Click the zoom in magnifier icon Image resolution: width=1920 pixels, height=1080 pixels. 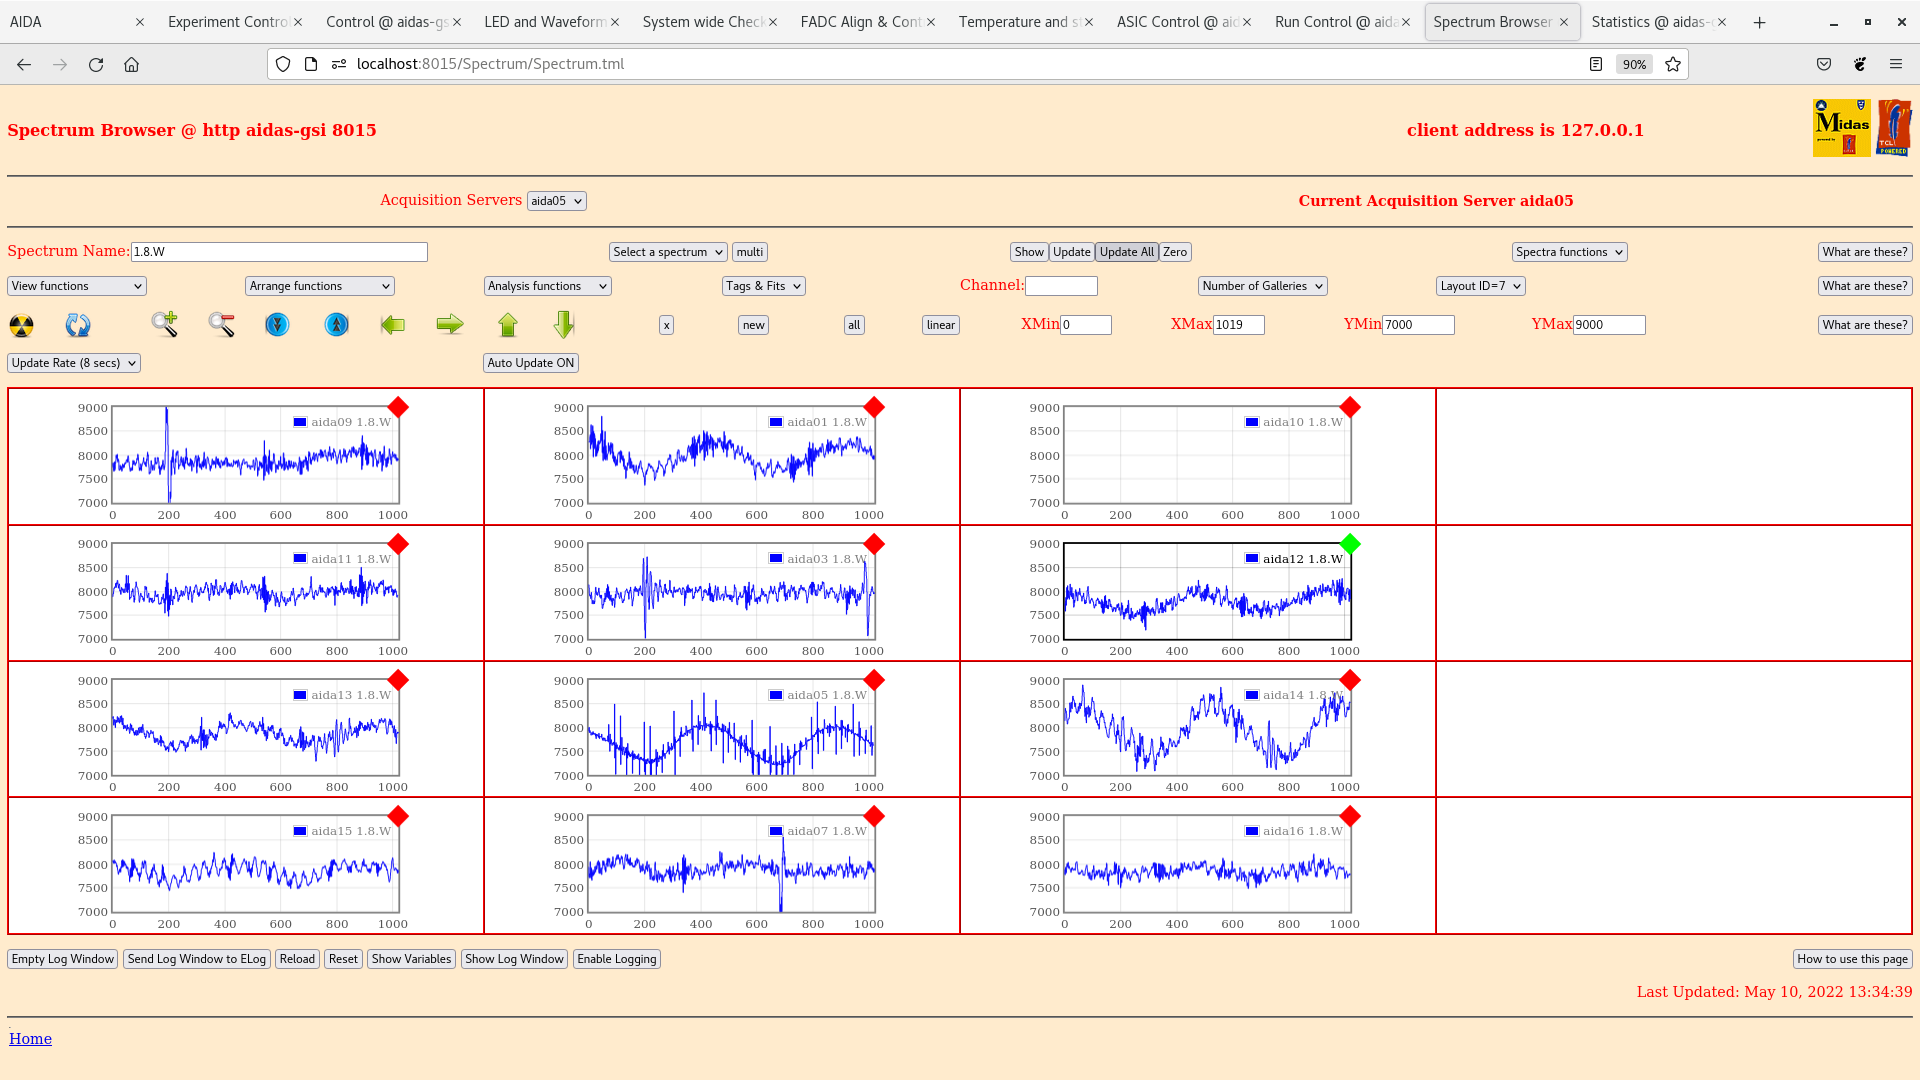tap(164, 324)
